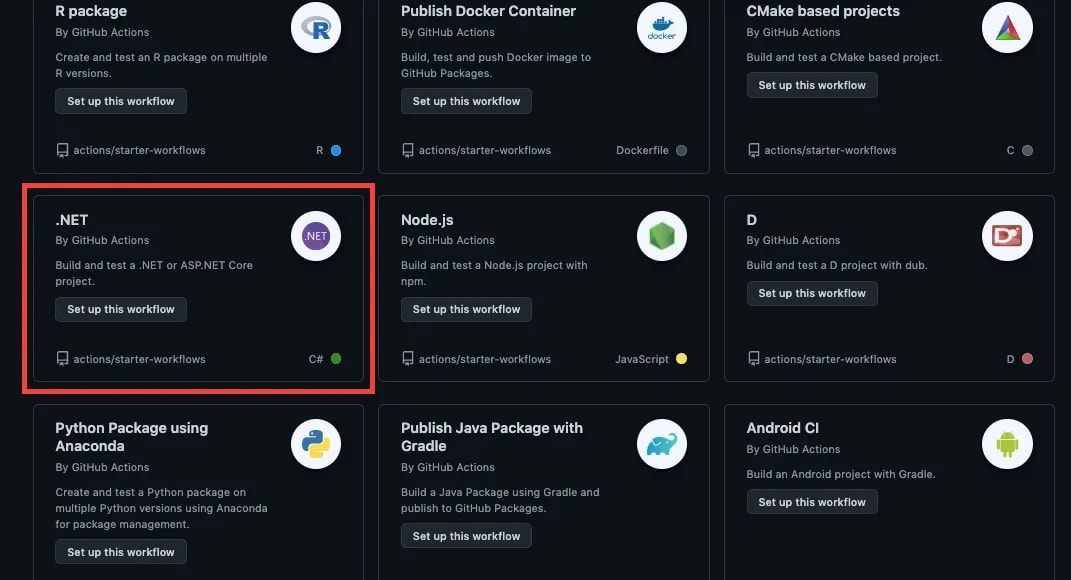Click the Android CI card title
The width and height of the screenshot is (1071, 580).
click(x=783, y=428)
